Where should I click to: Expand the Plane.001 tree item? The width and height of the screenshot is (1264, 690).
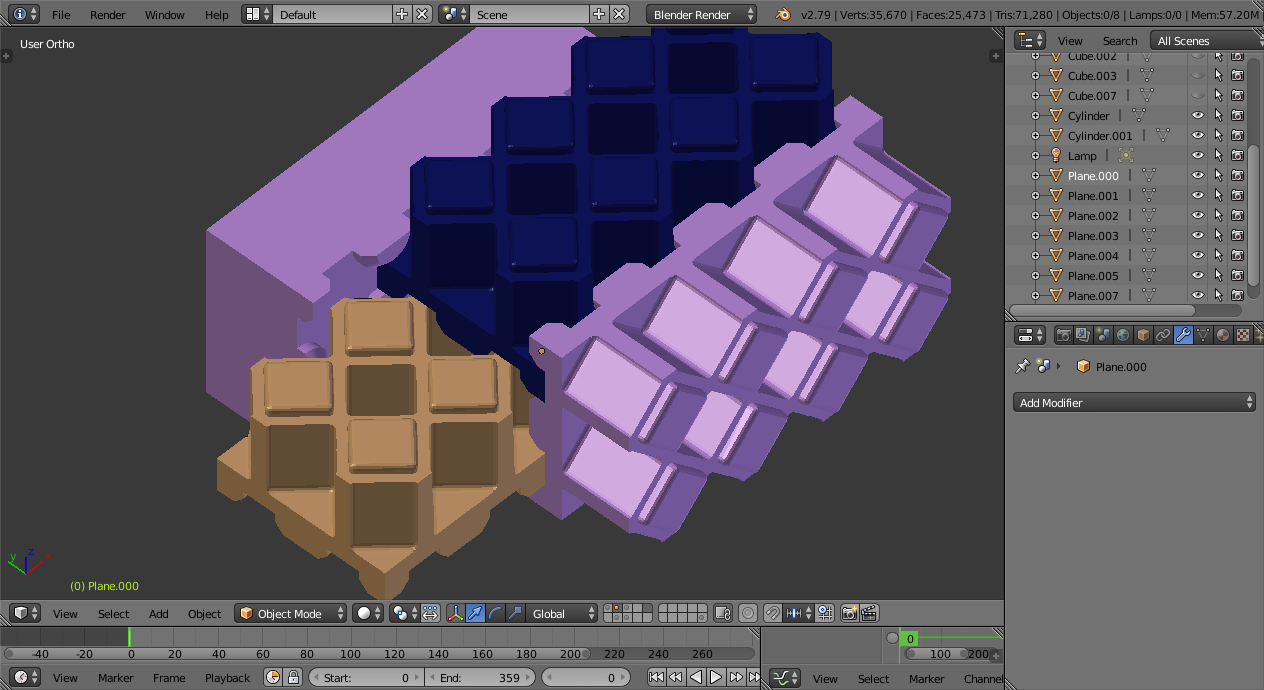(1035, 195)
